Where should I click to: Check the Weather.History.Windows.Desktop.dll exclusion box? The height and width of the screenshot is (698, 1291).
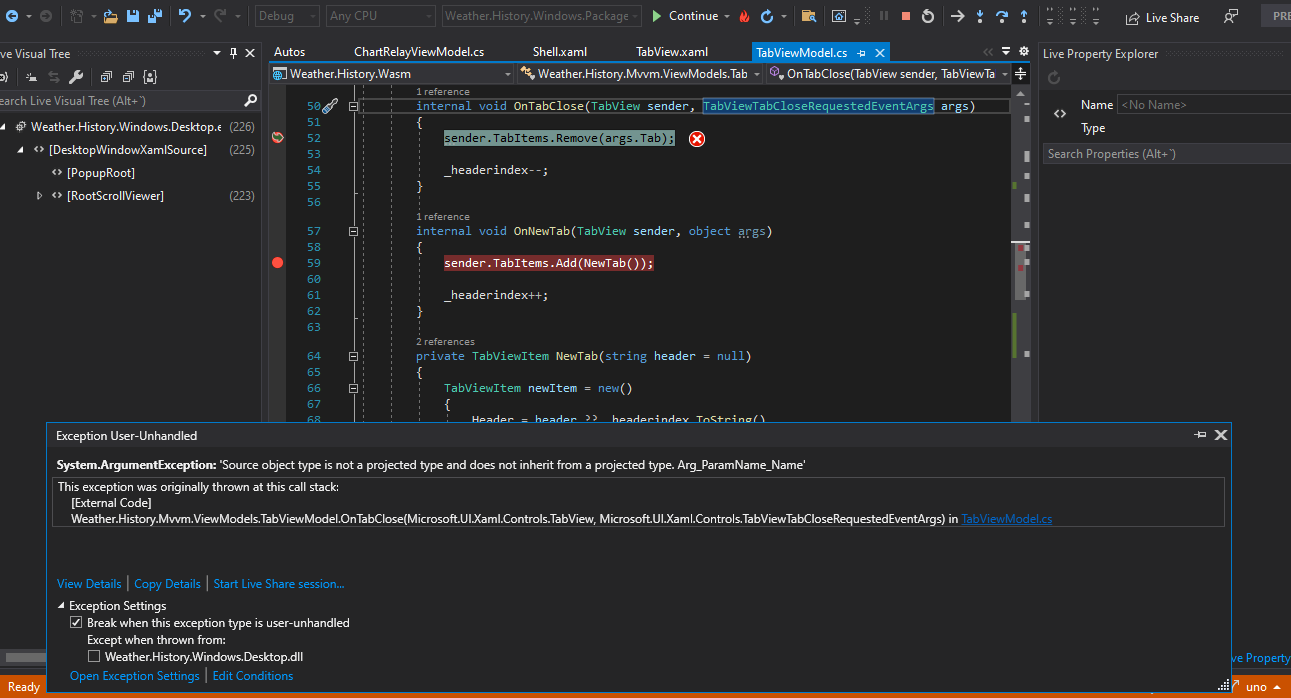tap(94, 655)
